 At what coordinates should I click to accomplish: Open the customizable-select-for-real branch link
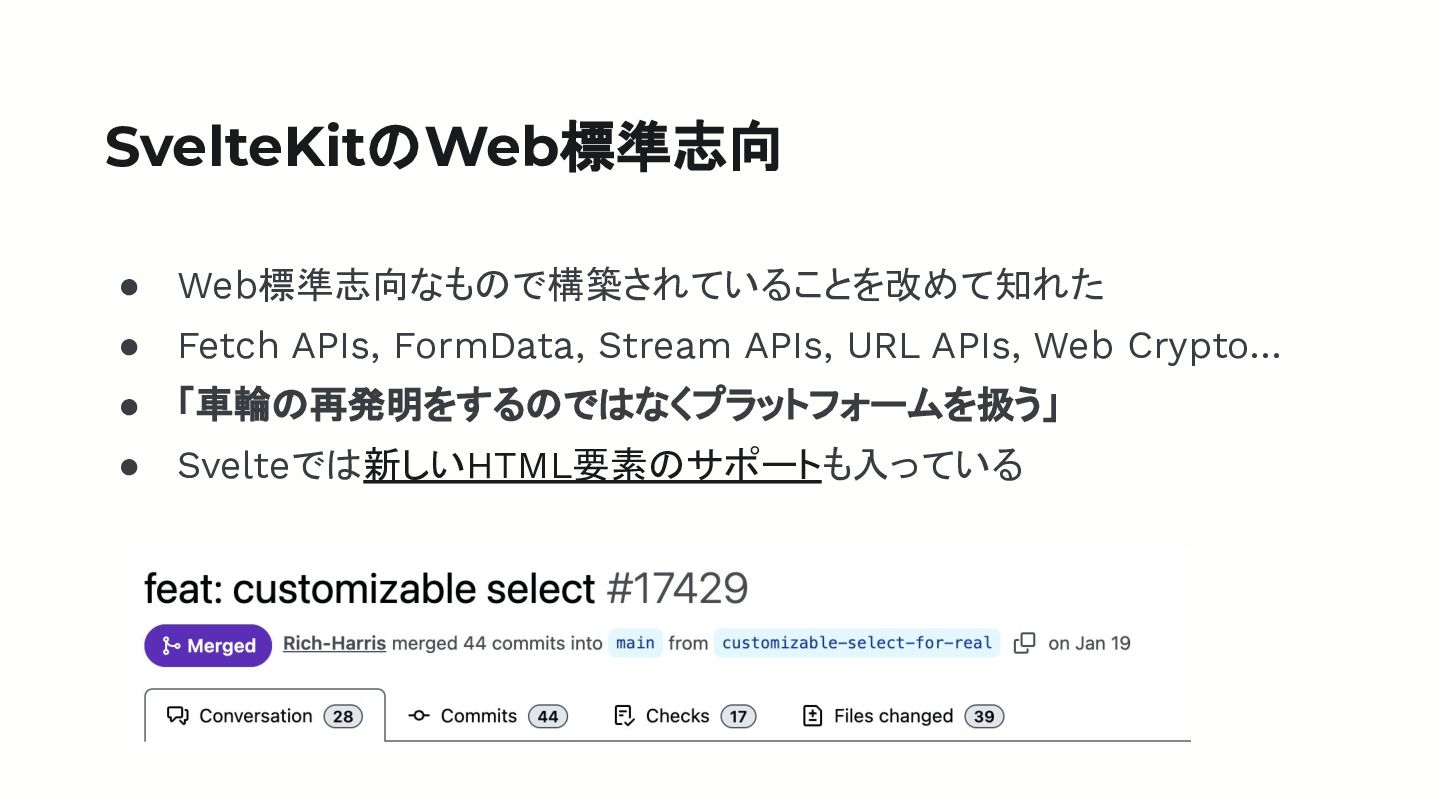coord(857,643)
